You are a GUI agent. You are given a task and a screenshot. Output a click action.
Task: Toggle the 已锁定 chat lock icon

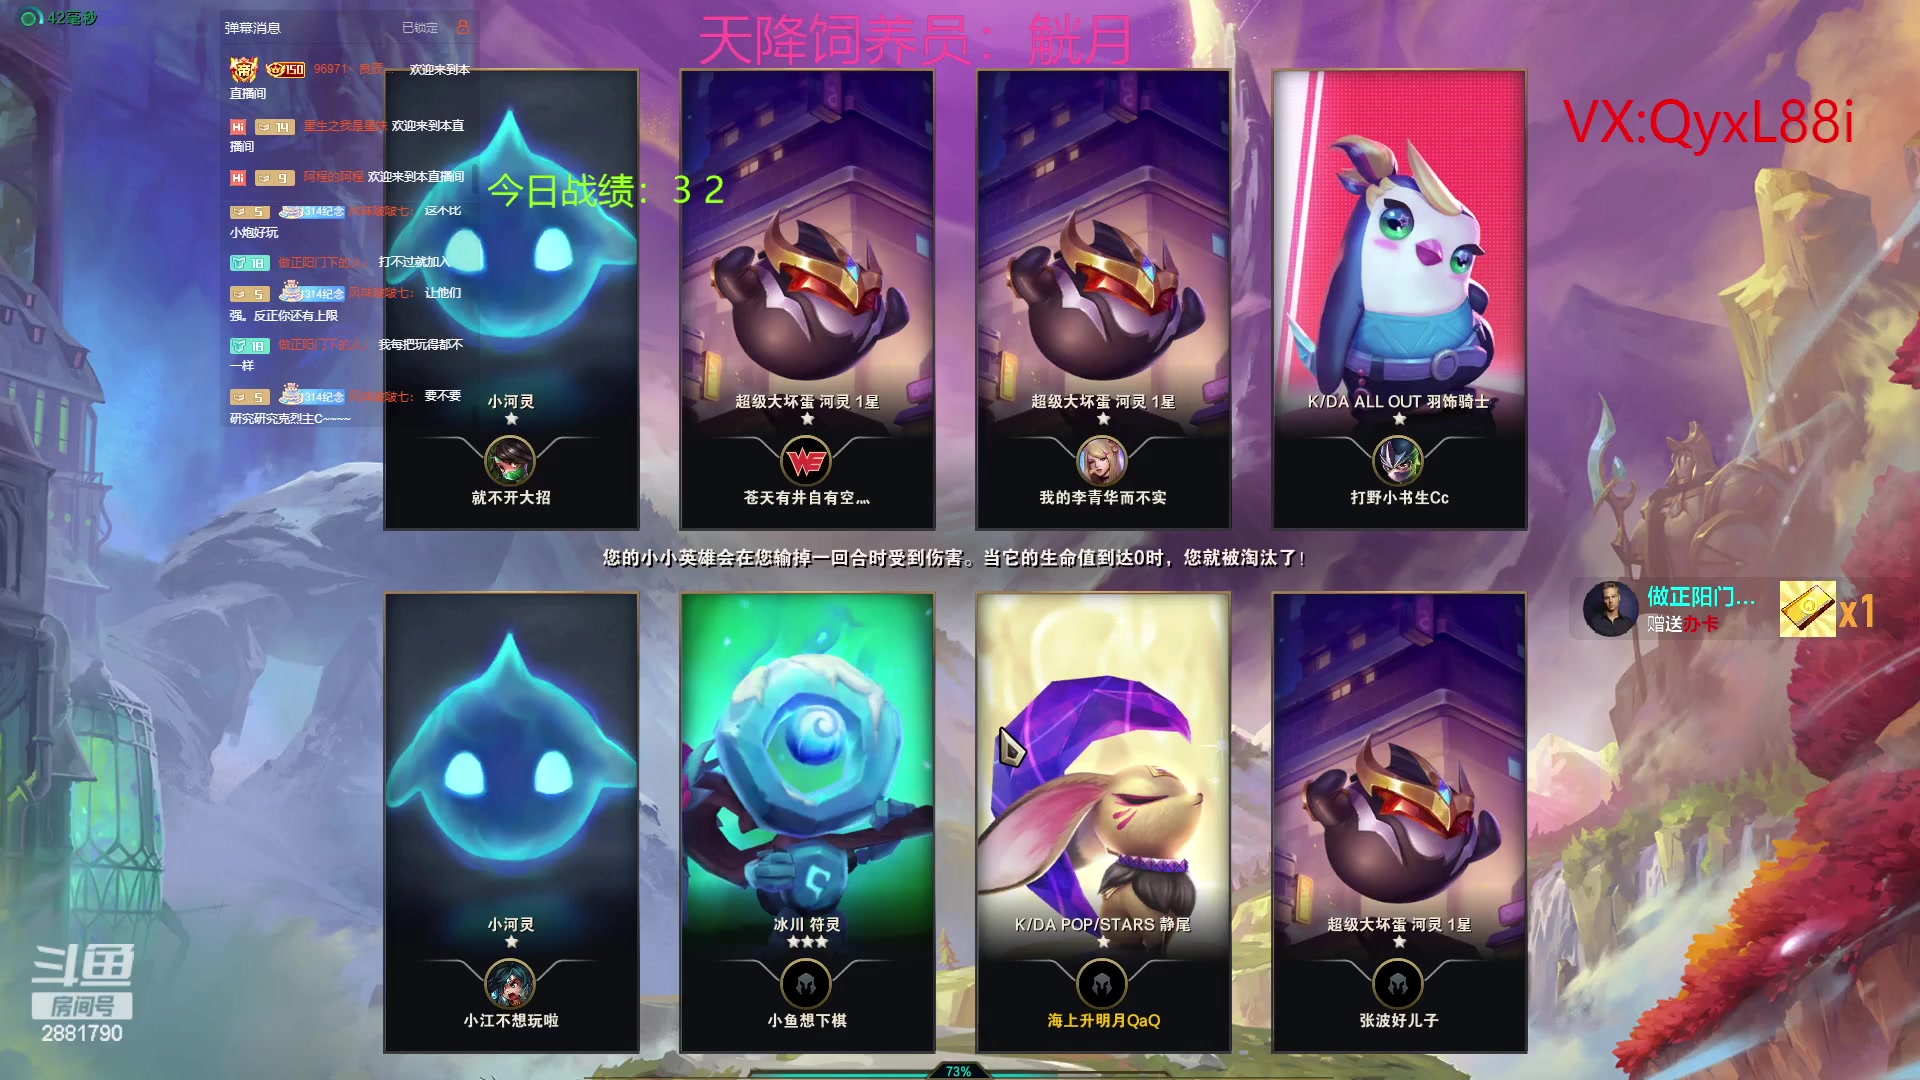463,27
